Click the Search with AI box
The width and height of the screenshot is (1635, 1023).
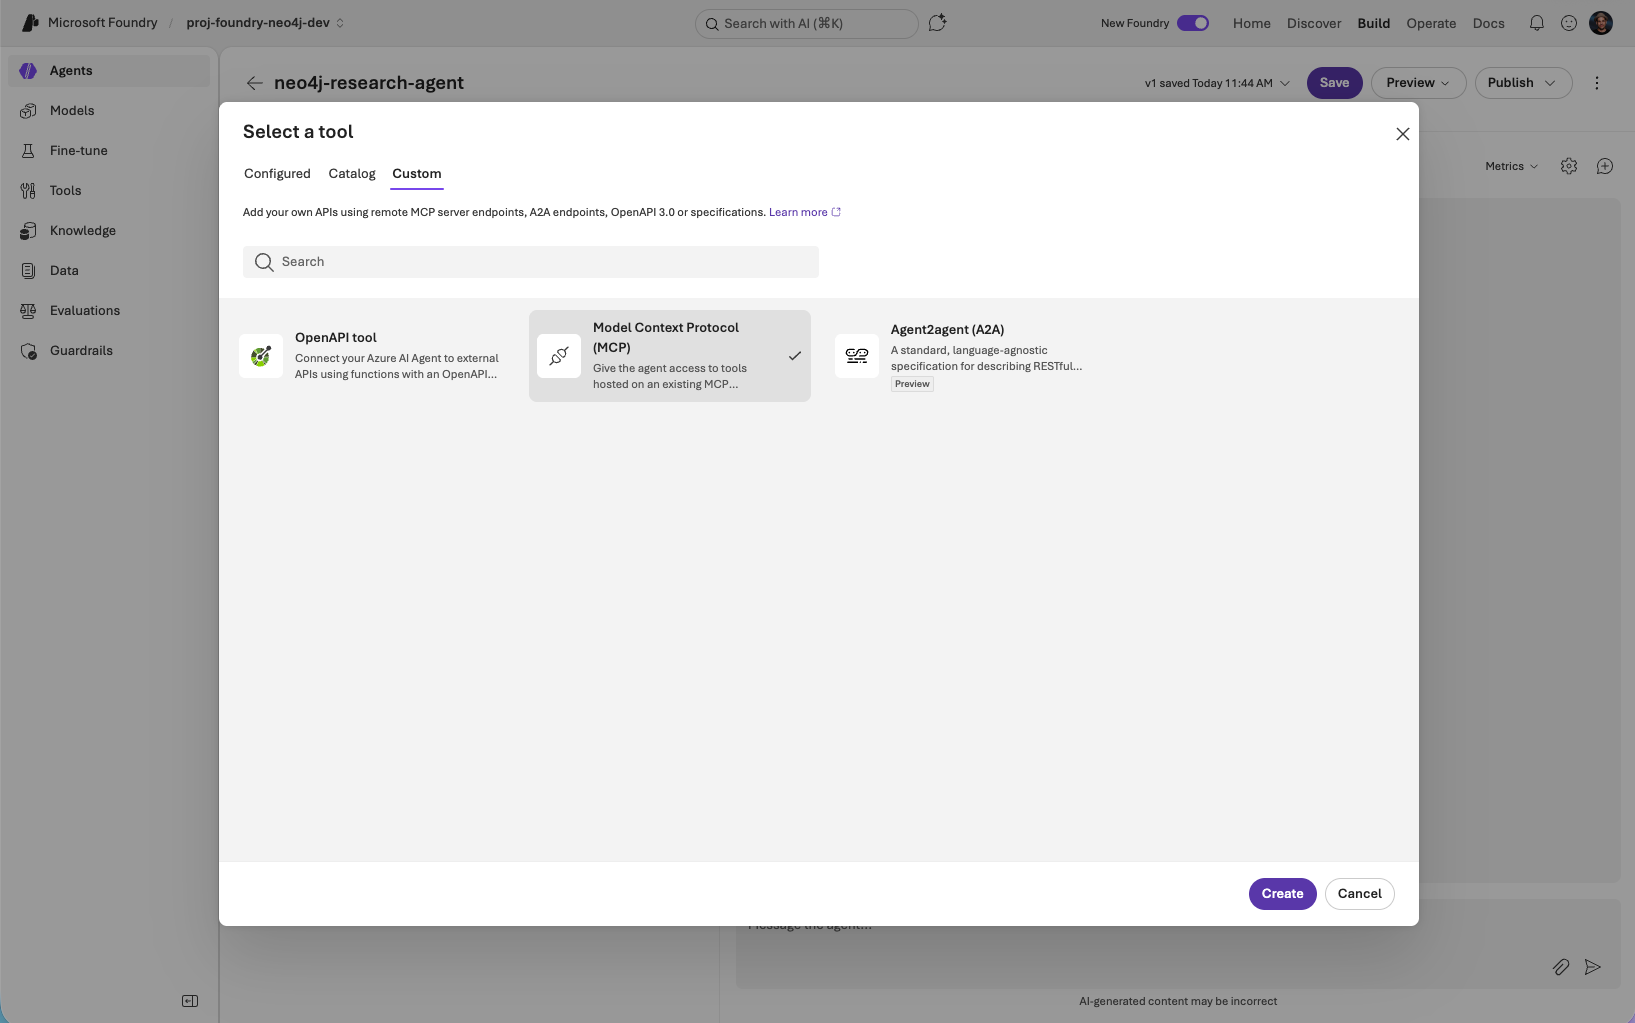pyautogui.click(x=807, y=23)
